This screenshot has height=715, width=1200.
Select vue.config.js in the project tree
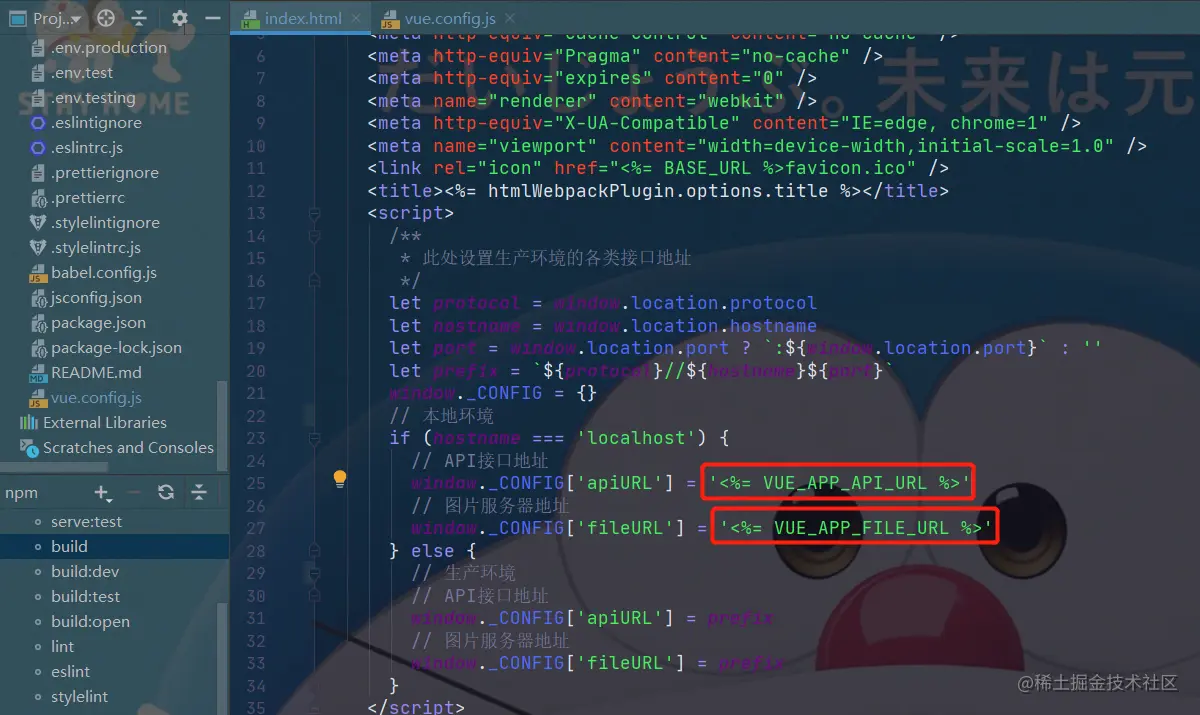[x=96, y=398]
